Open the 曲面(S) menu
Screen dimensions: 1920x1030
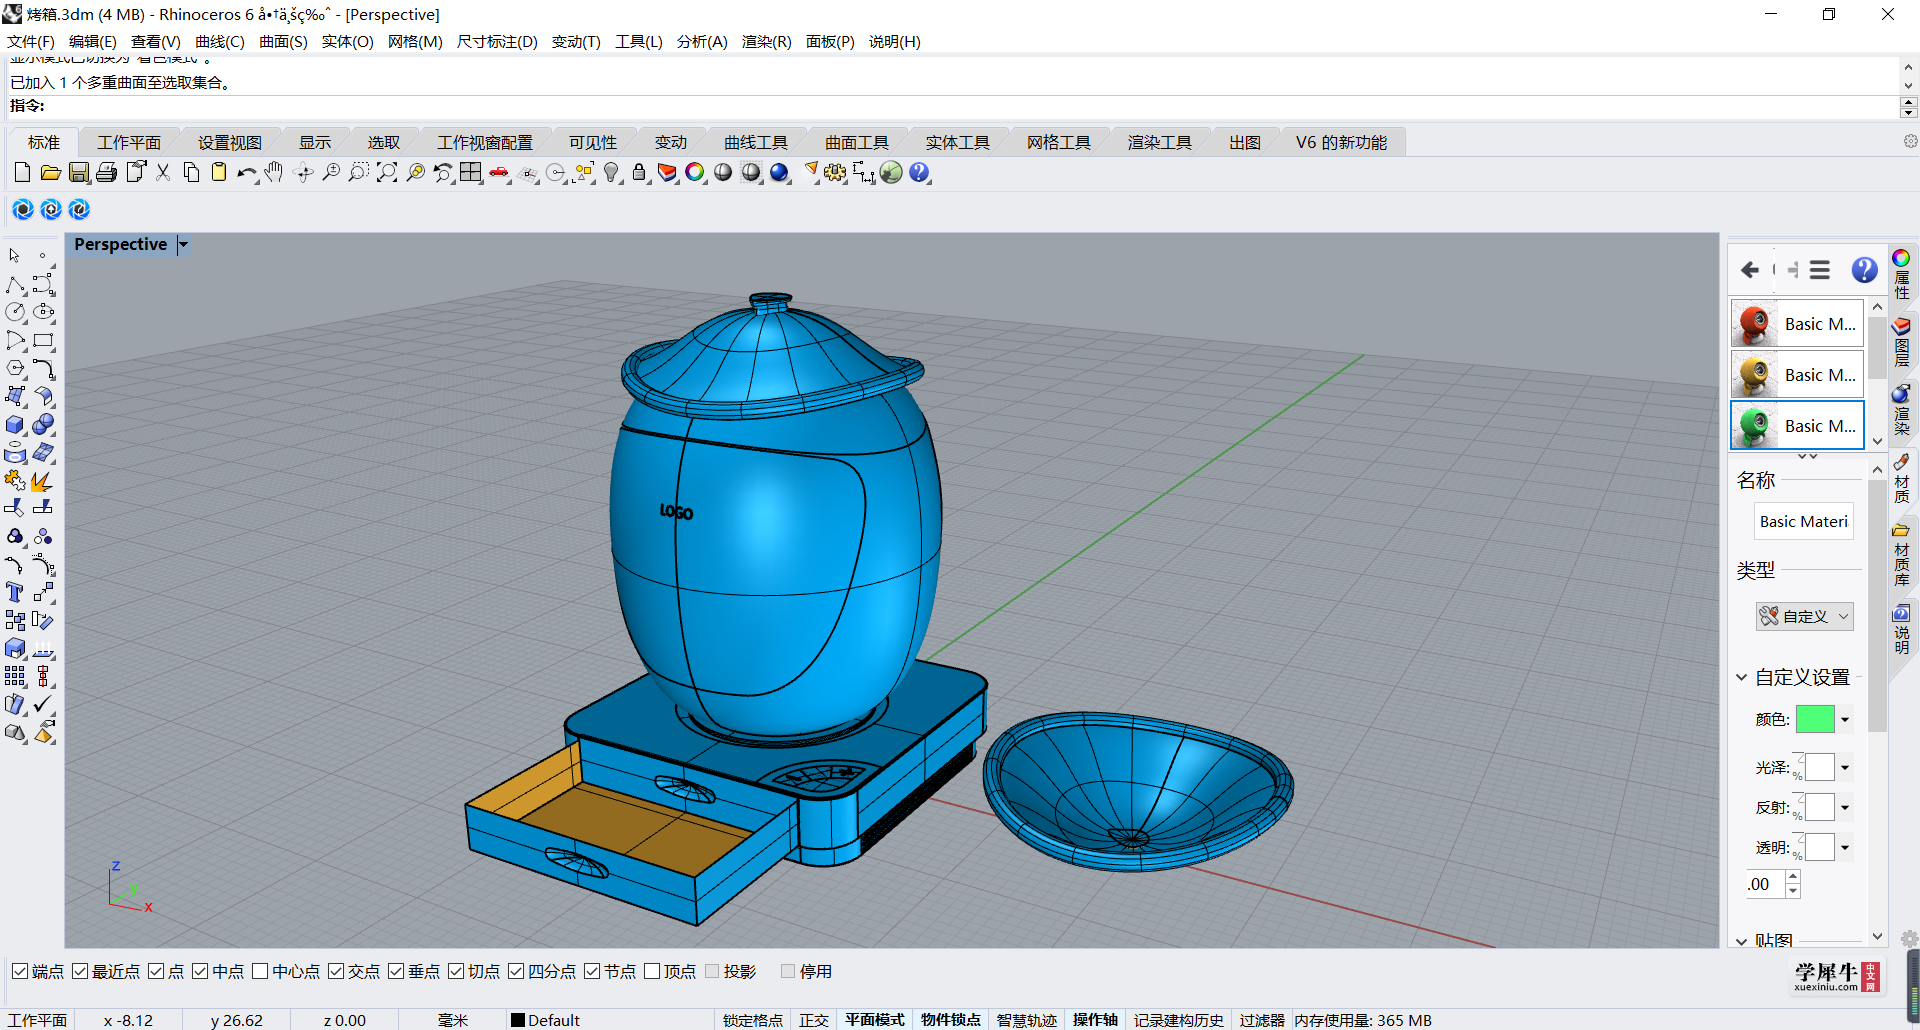(x=283, y=41)
